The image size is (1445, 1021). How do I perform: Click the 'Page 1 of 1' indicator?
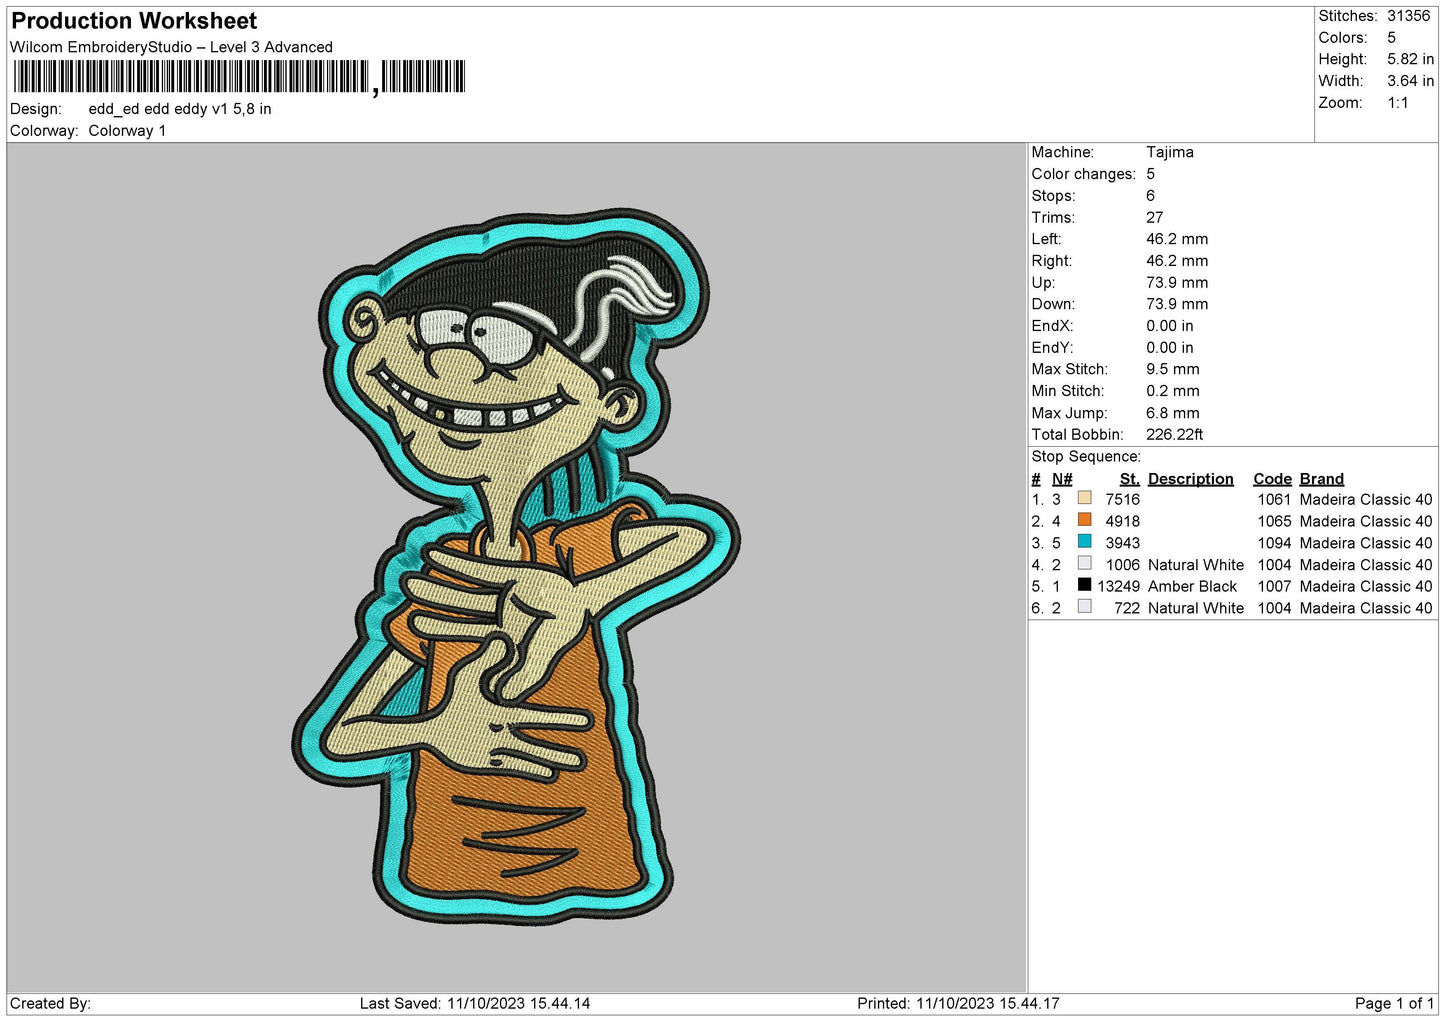click(1394, 1004)
